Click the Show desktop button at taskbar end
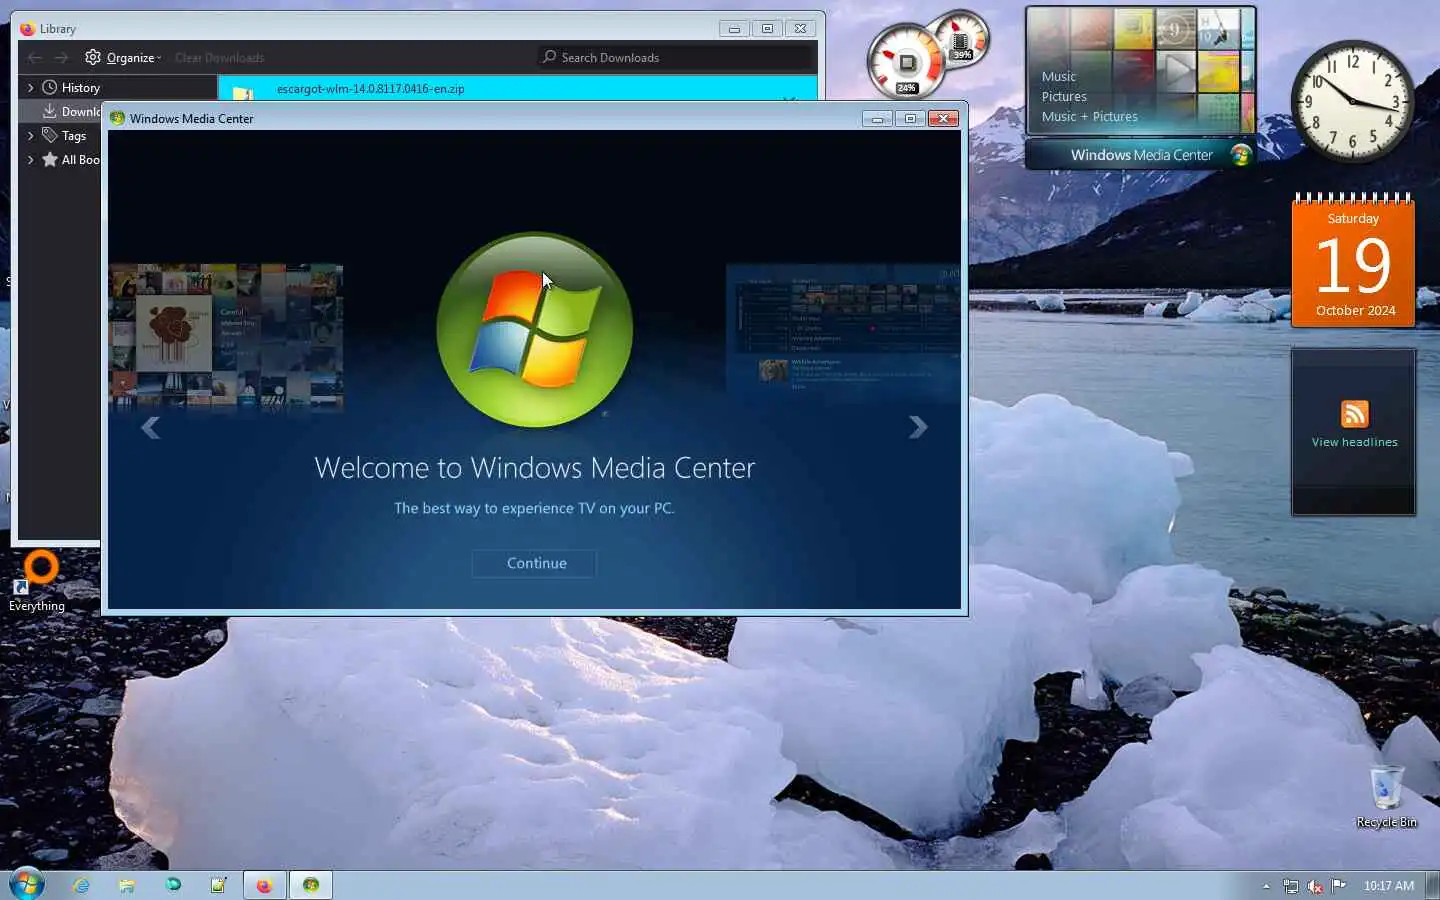The width and height of the screenshot is (1440, 900). [1433, 885]
